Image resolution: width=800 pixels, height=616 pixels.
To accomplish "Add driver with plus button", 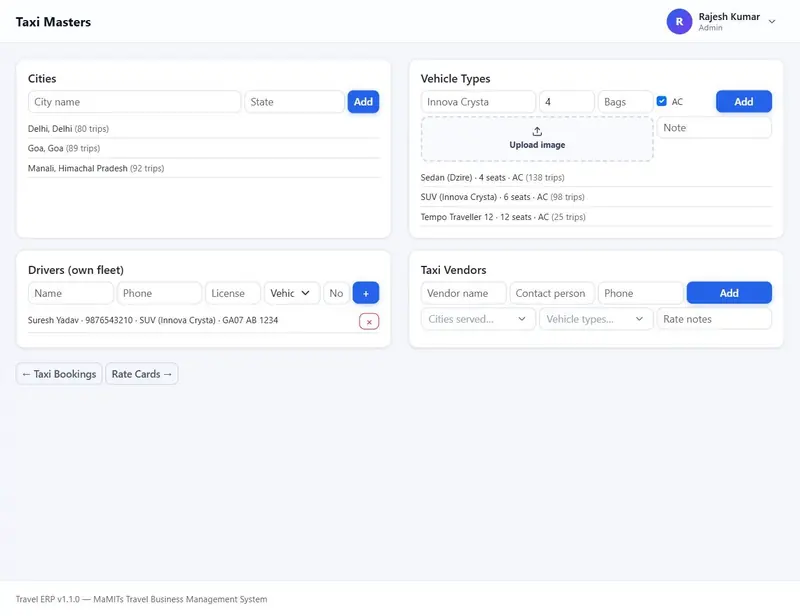I will 366,293.
